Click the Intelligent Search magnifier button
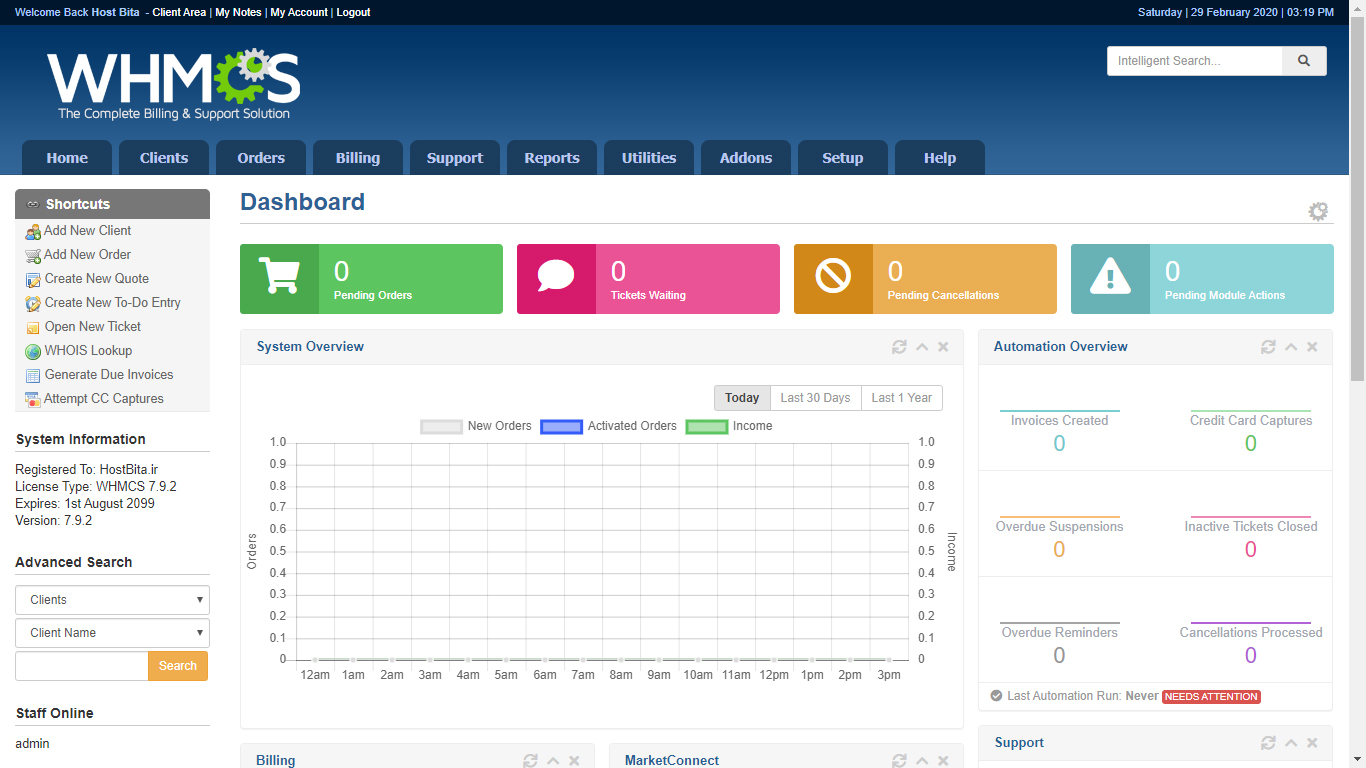 click(1304, 61)
